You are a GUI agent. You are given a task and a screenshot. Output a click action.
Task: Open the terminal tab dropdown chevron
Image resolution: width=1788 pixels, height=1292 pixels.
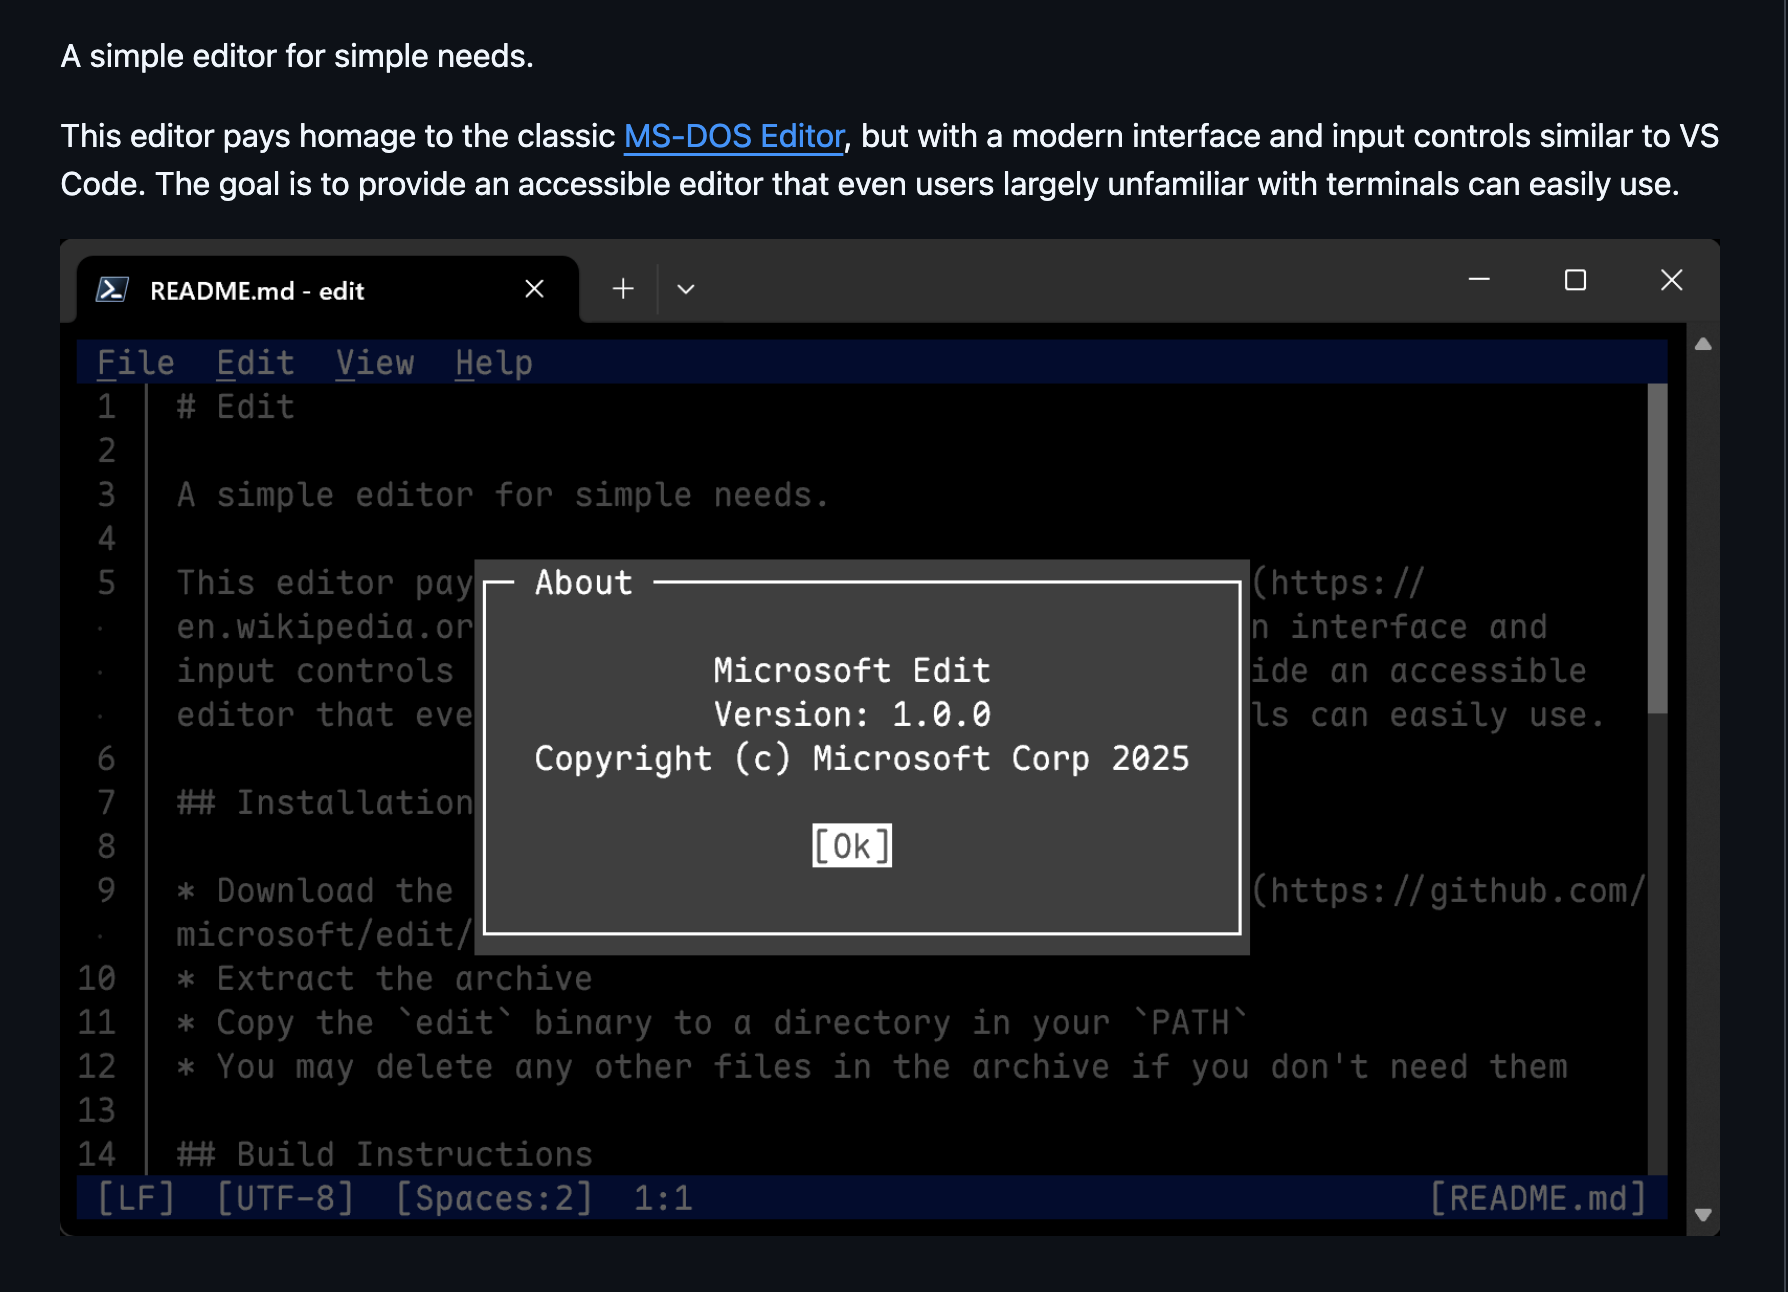[685, 289]
